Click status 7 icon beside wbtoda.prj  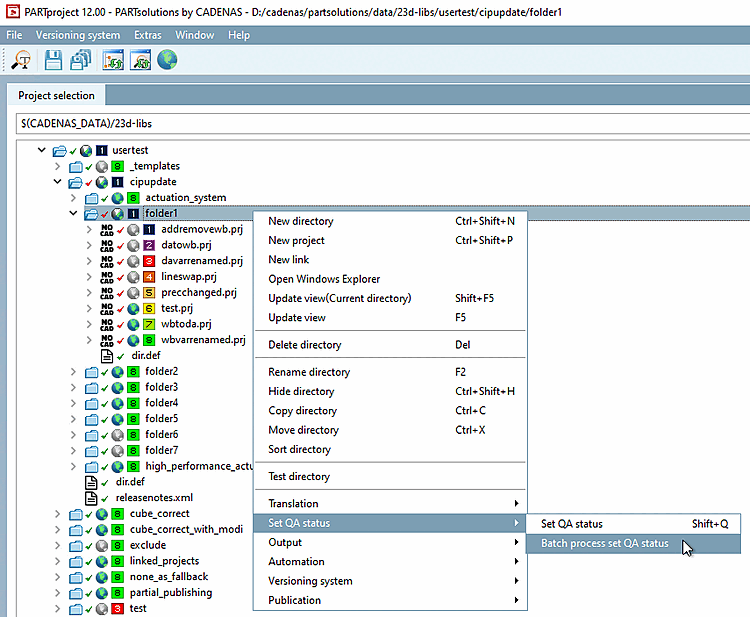point(149,324)
